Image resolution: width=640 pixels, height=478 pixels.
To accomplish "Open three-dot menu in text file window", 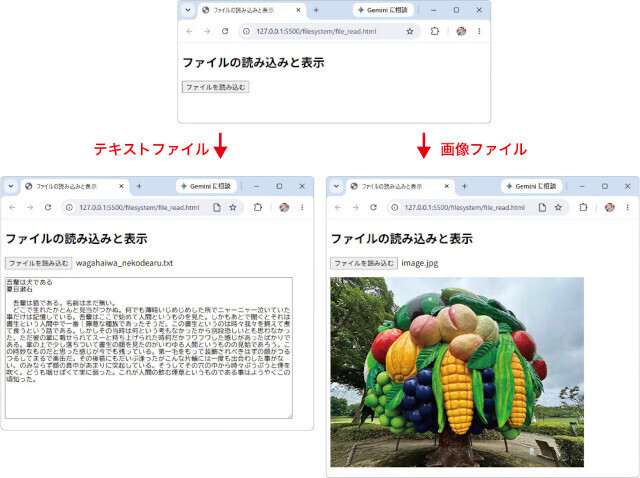I will point(302,208).
